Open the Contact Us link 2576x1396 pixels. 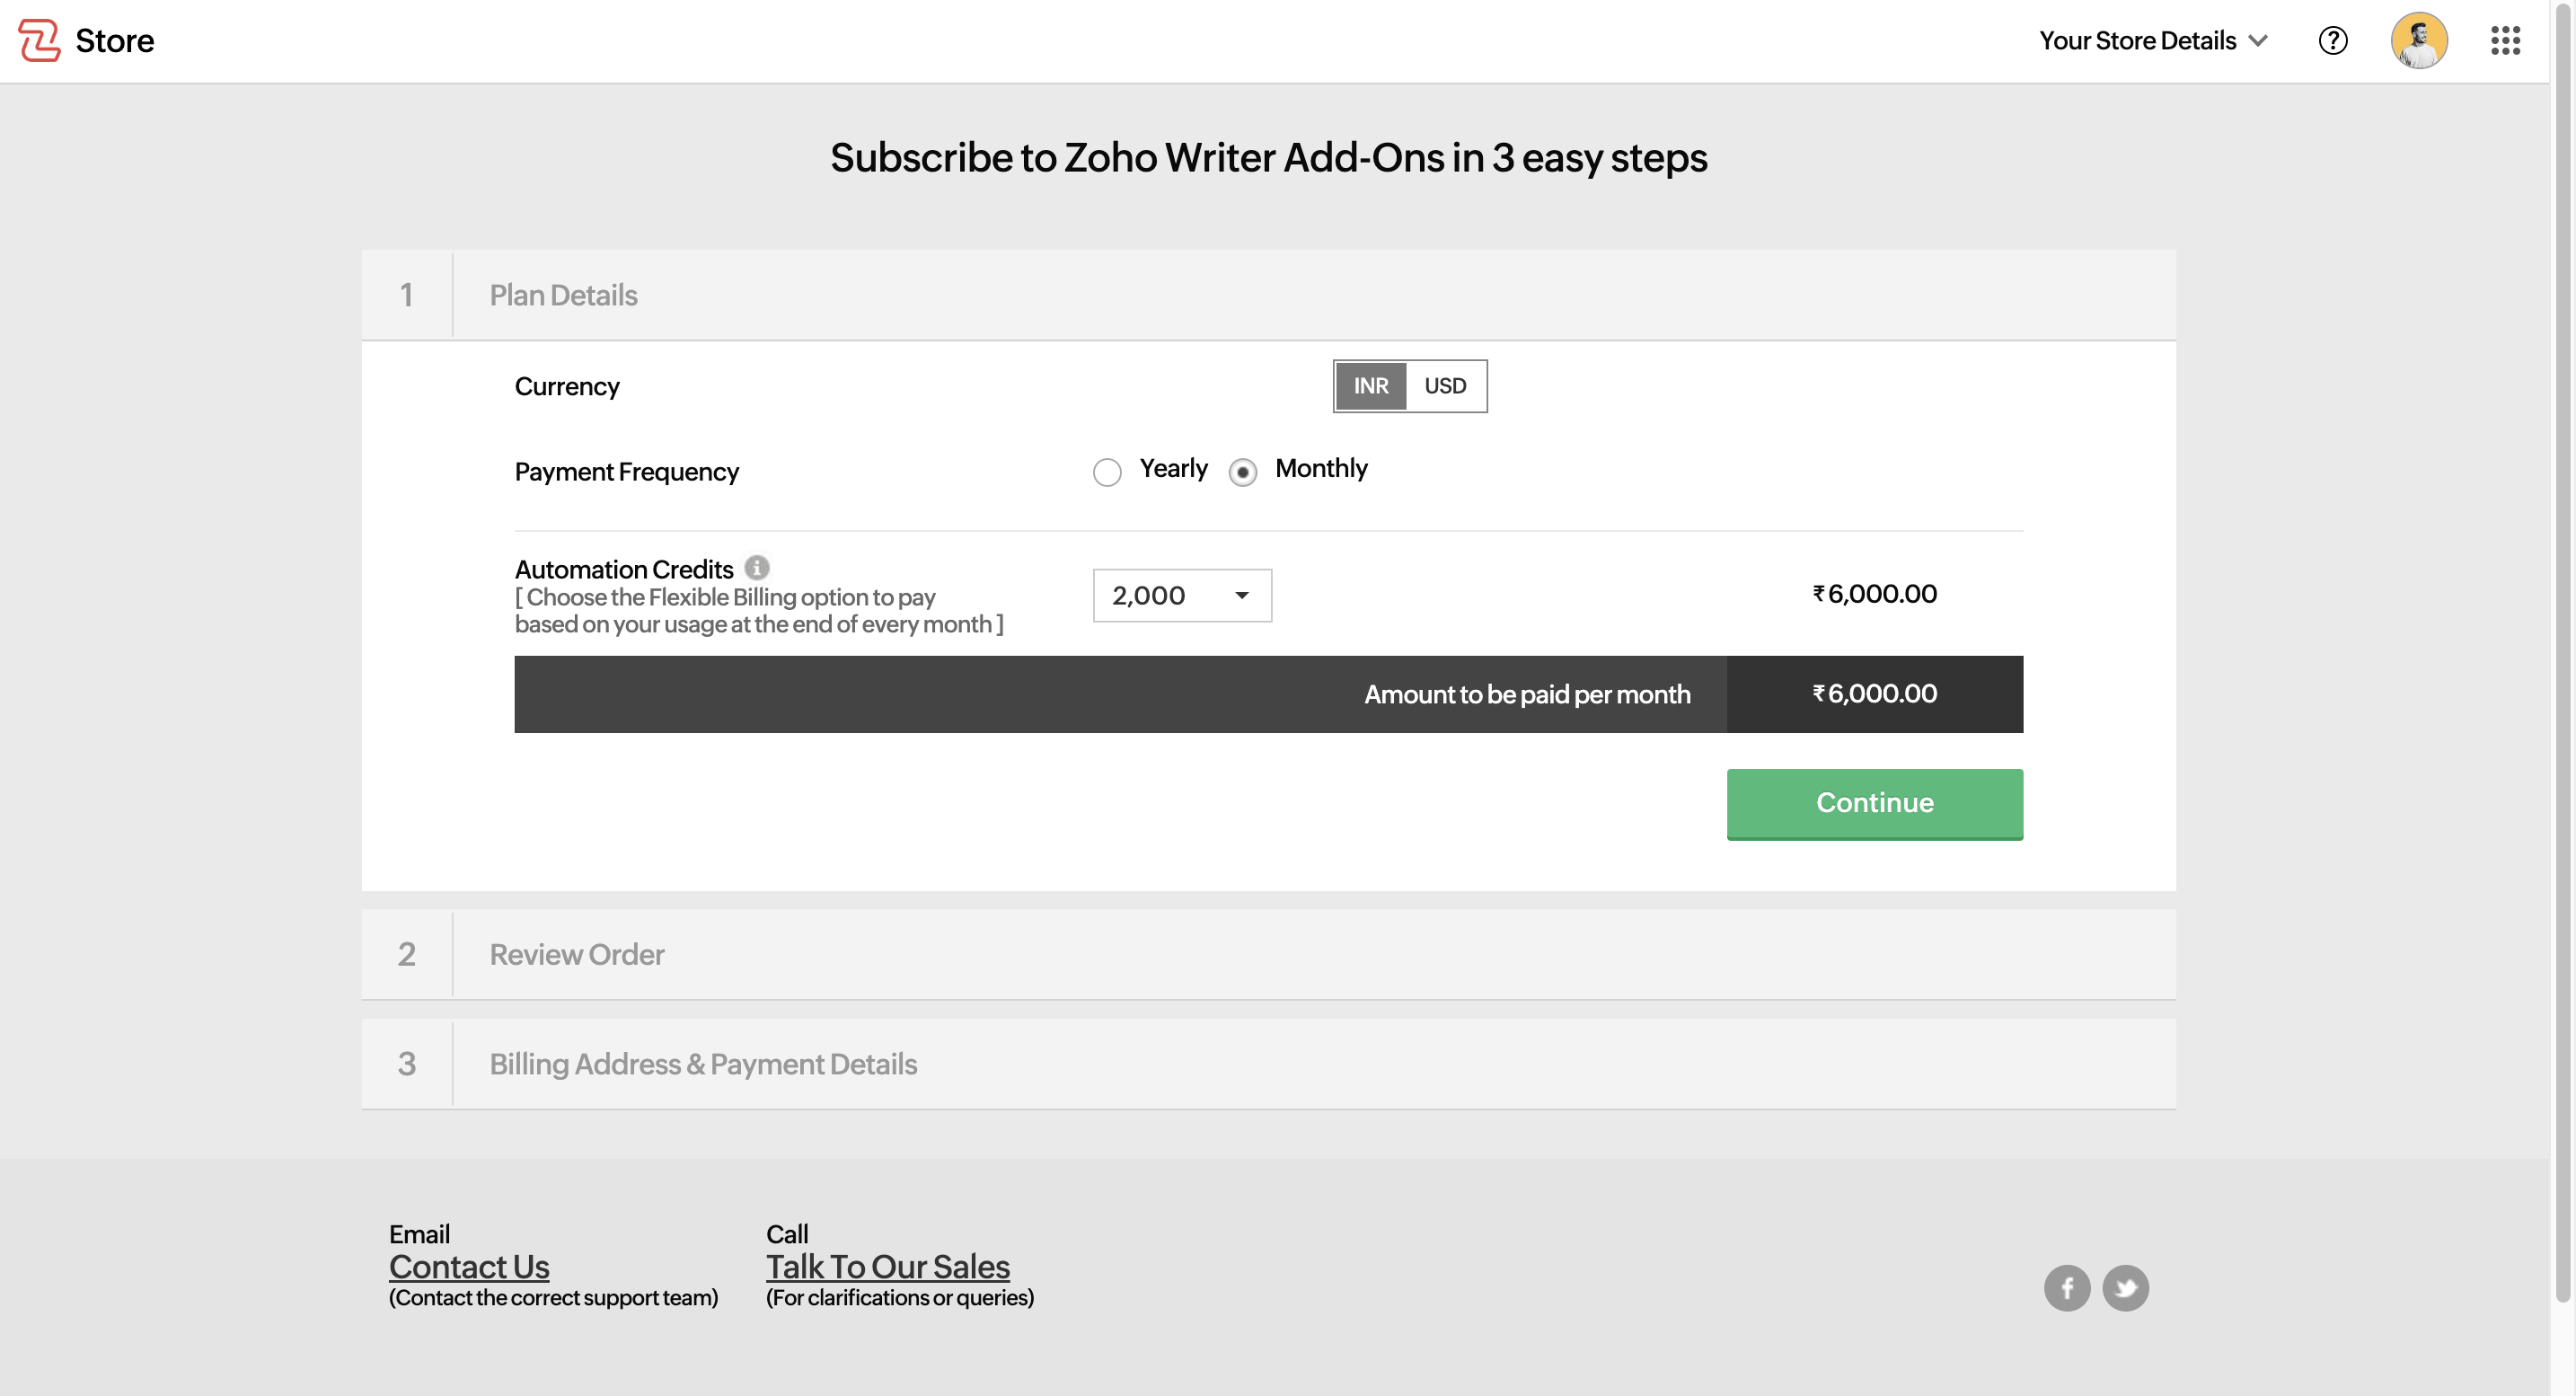(469, 1267)
